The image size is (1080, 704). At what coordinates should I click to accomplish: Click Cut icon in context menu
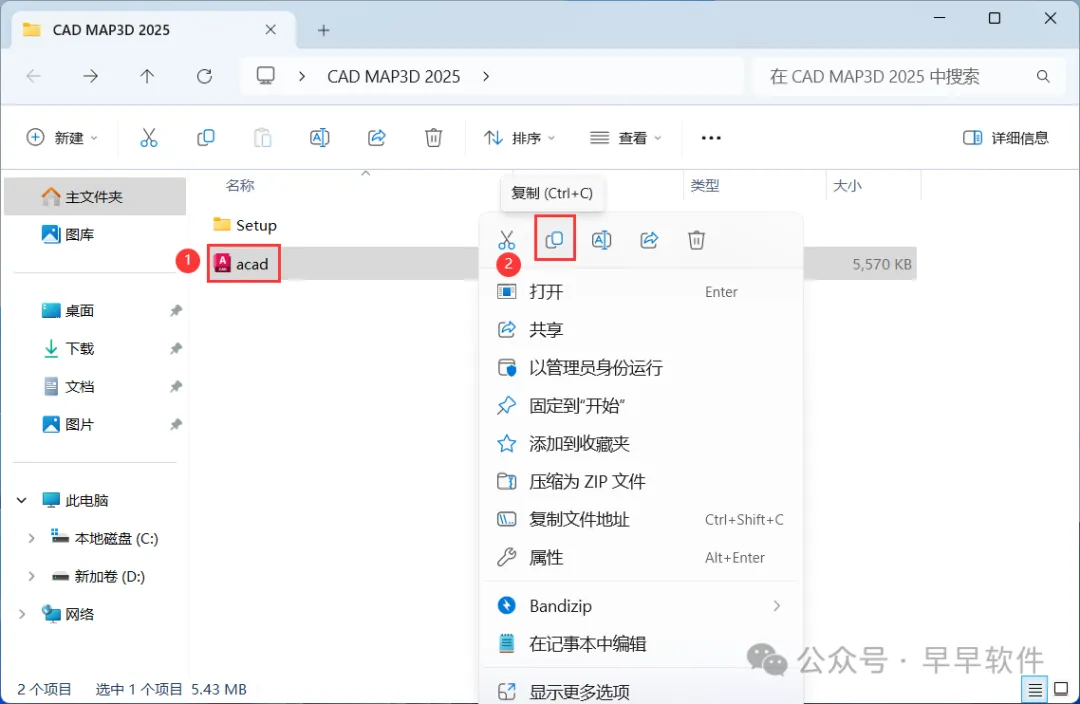point(506,240)
